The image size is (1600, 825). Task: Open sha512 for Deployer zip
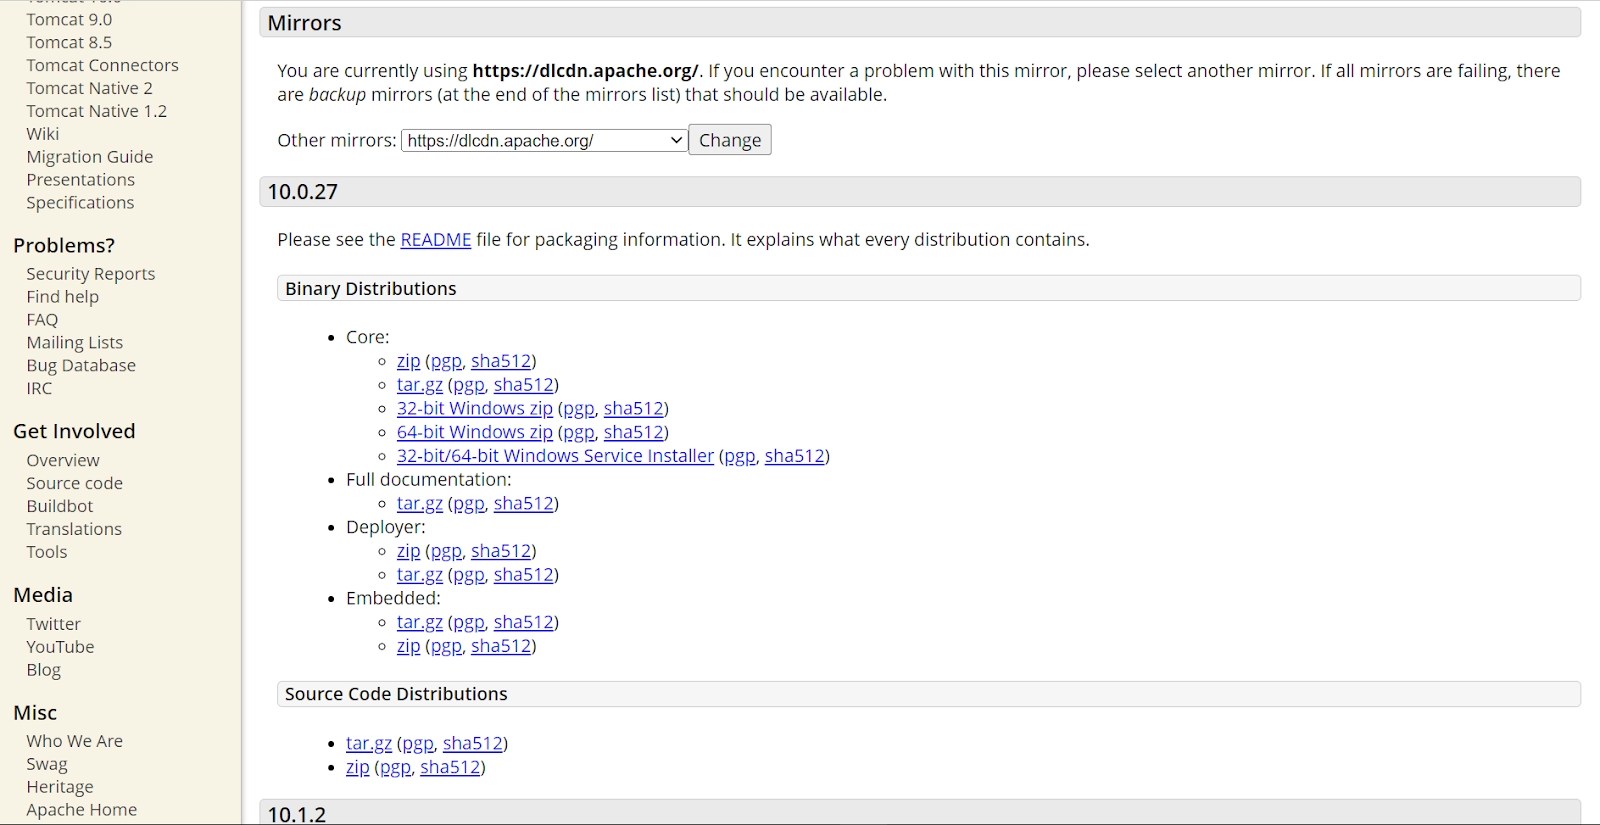(501, 551)
